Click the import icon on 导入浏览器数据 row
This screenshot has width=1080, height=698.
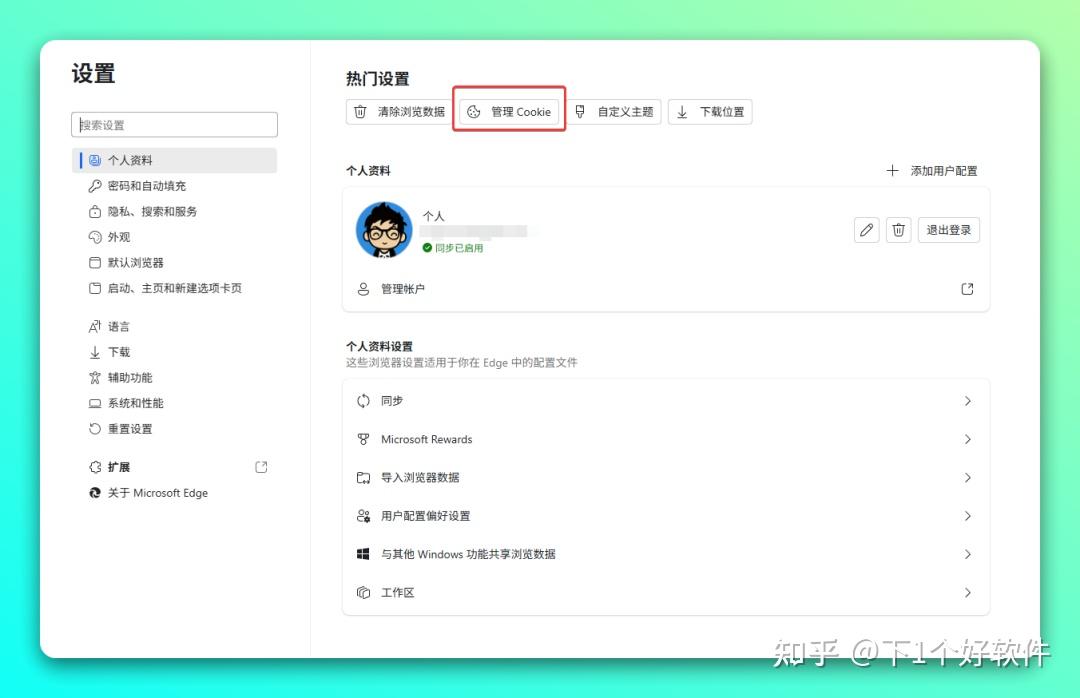click(362, 477)
